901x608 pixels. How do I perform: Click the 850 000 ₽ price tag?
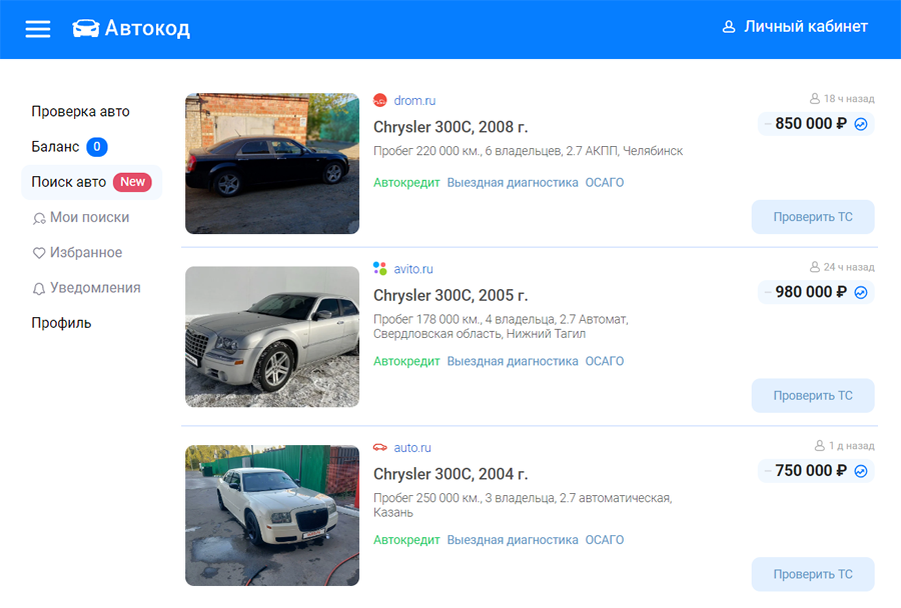coord(811,124)
